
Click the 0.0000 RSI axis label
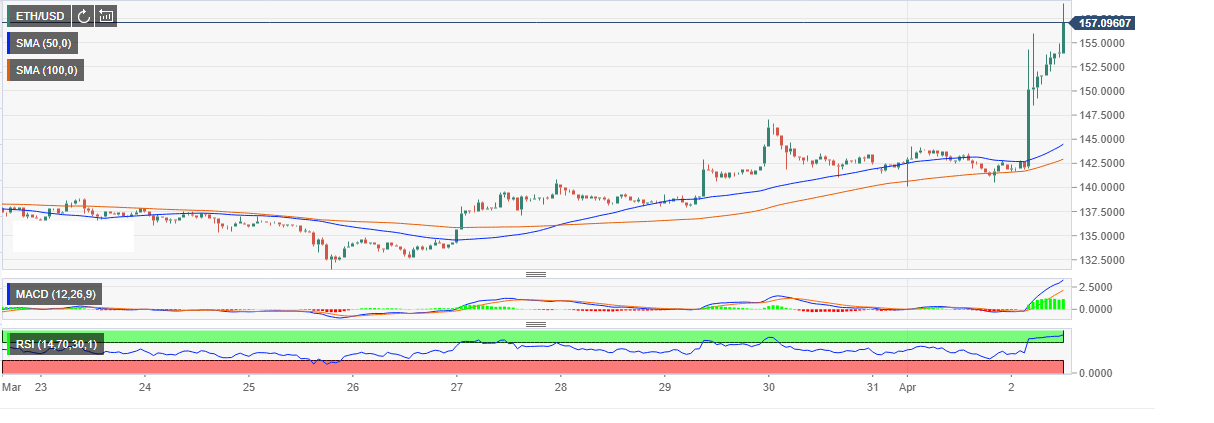[1097, 373]
